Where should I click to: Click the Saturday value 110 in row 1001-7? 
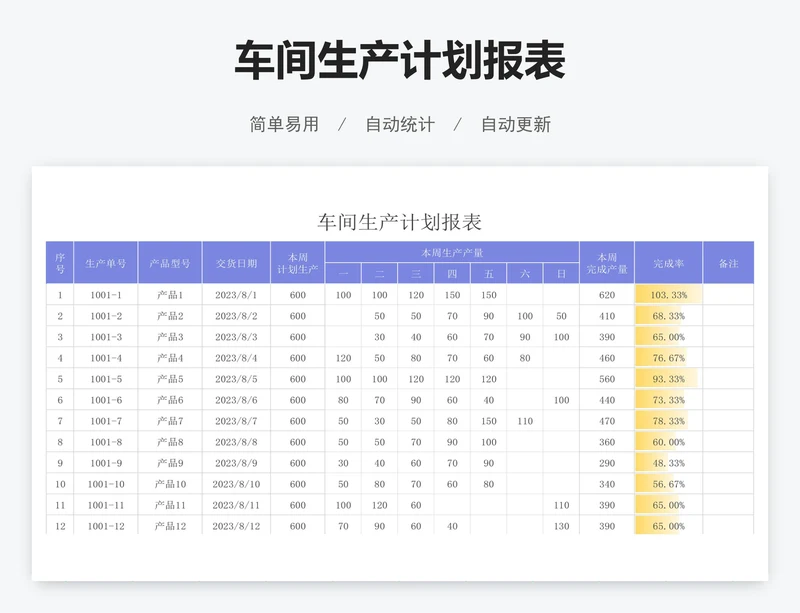[x=525, y=421]
